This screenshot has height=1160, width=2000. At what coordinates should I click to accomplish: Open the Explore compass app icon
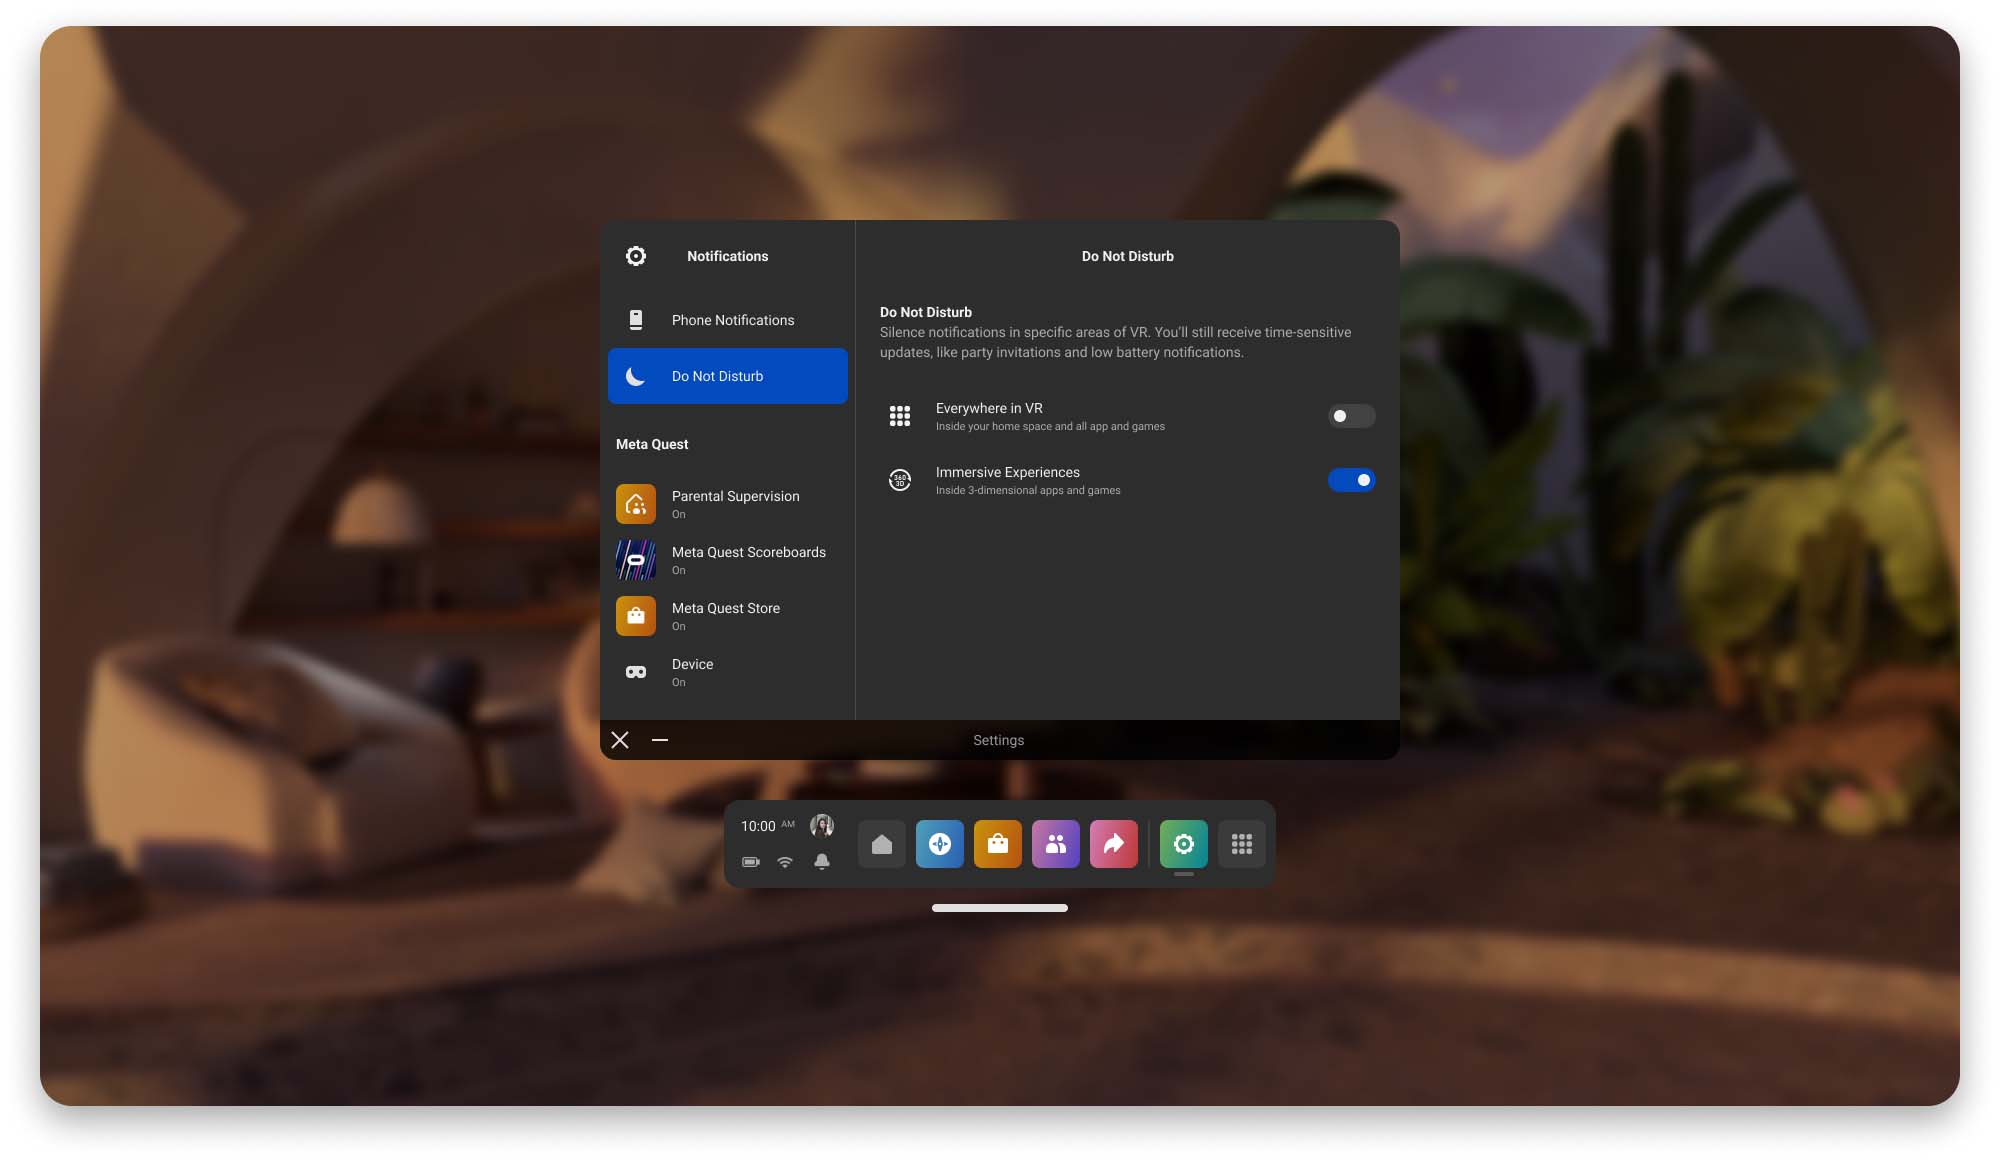click(940, 844)
